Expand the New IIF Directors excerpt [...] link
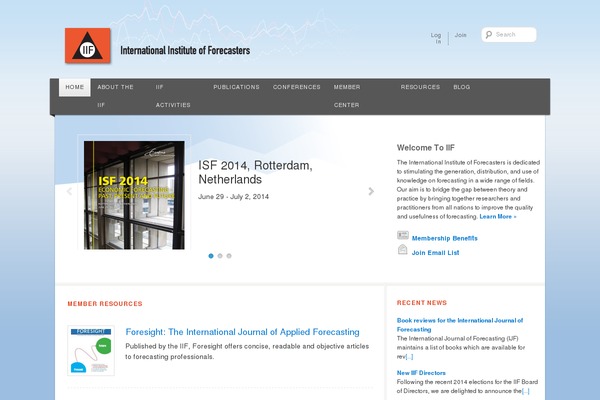Image resolution: width=600 pixels, height=400 pixels. coord(525,391)
